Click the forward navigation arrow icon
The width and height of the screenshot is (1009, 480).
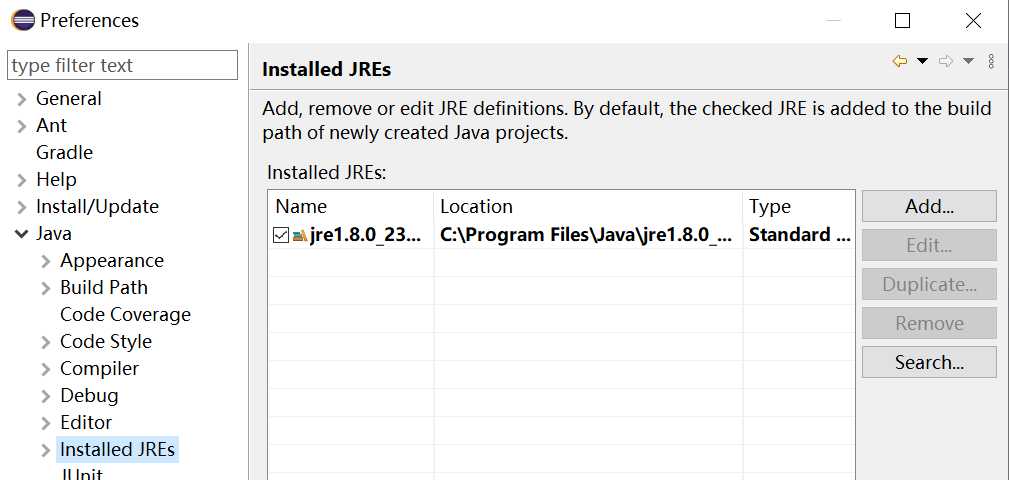pyautogui.click(x=945, y=62)
